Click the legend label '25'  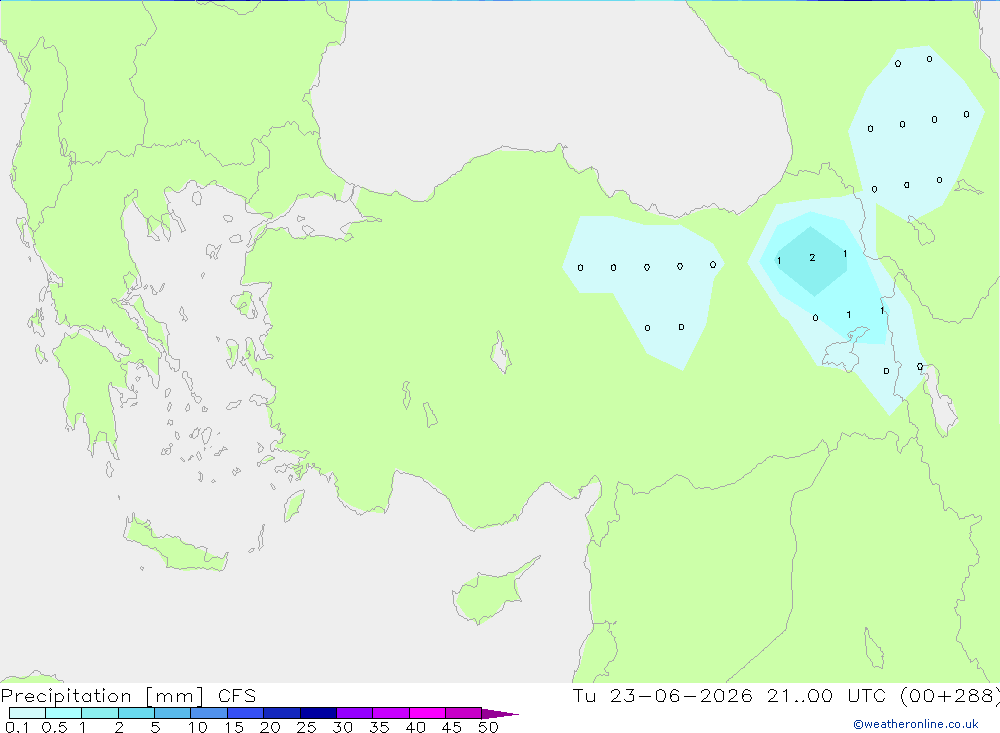(306, 727)
